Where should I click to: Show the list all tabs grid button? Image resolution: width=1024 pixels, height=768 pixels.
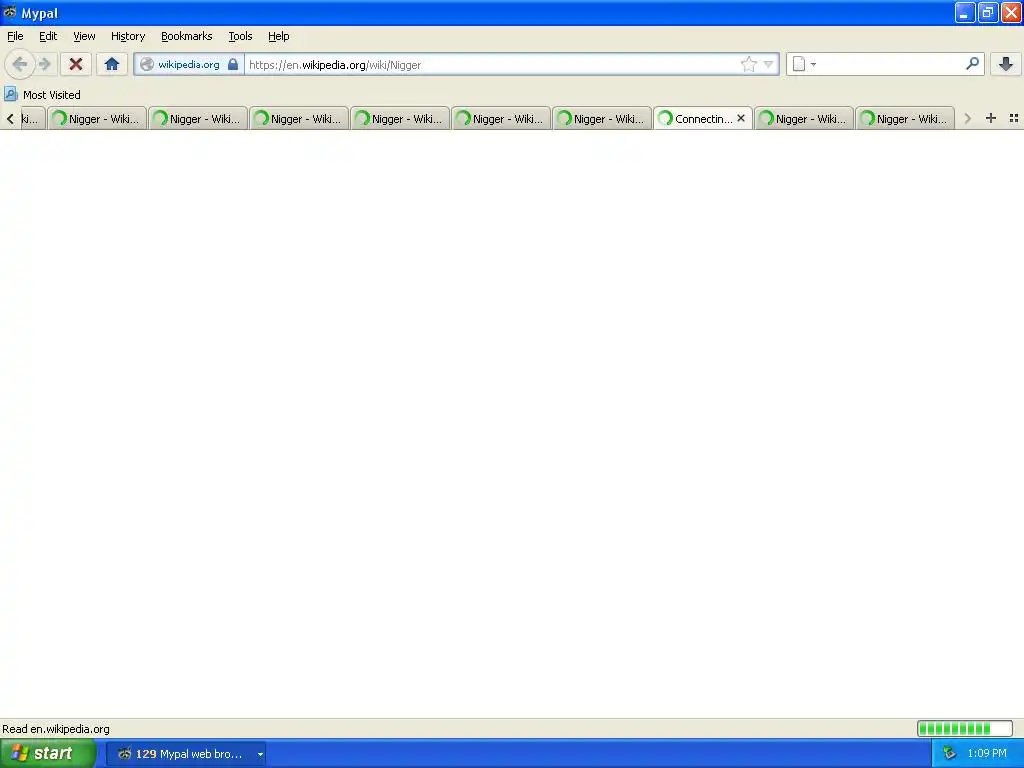click(1014, 118)
